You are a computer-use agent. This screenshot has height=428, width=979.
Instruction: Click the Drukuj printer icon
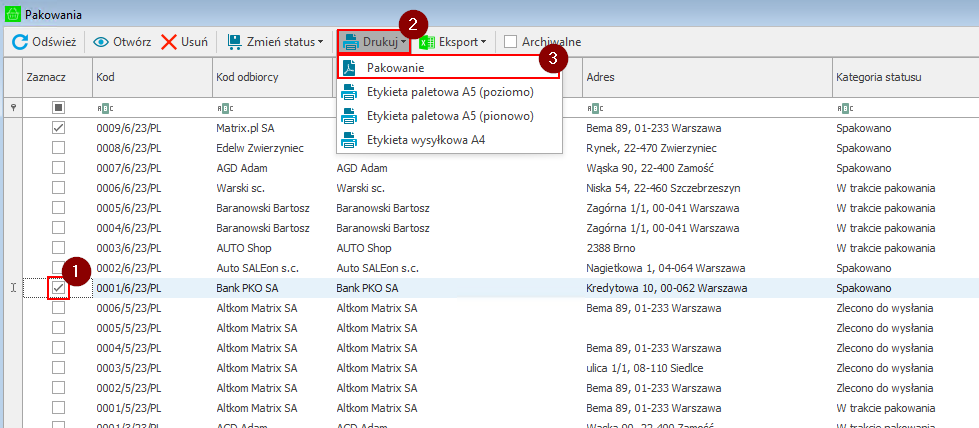(x=351, y=42)
